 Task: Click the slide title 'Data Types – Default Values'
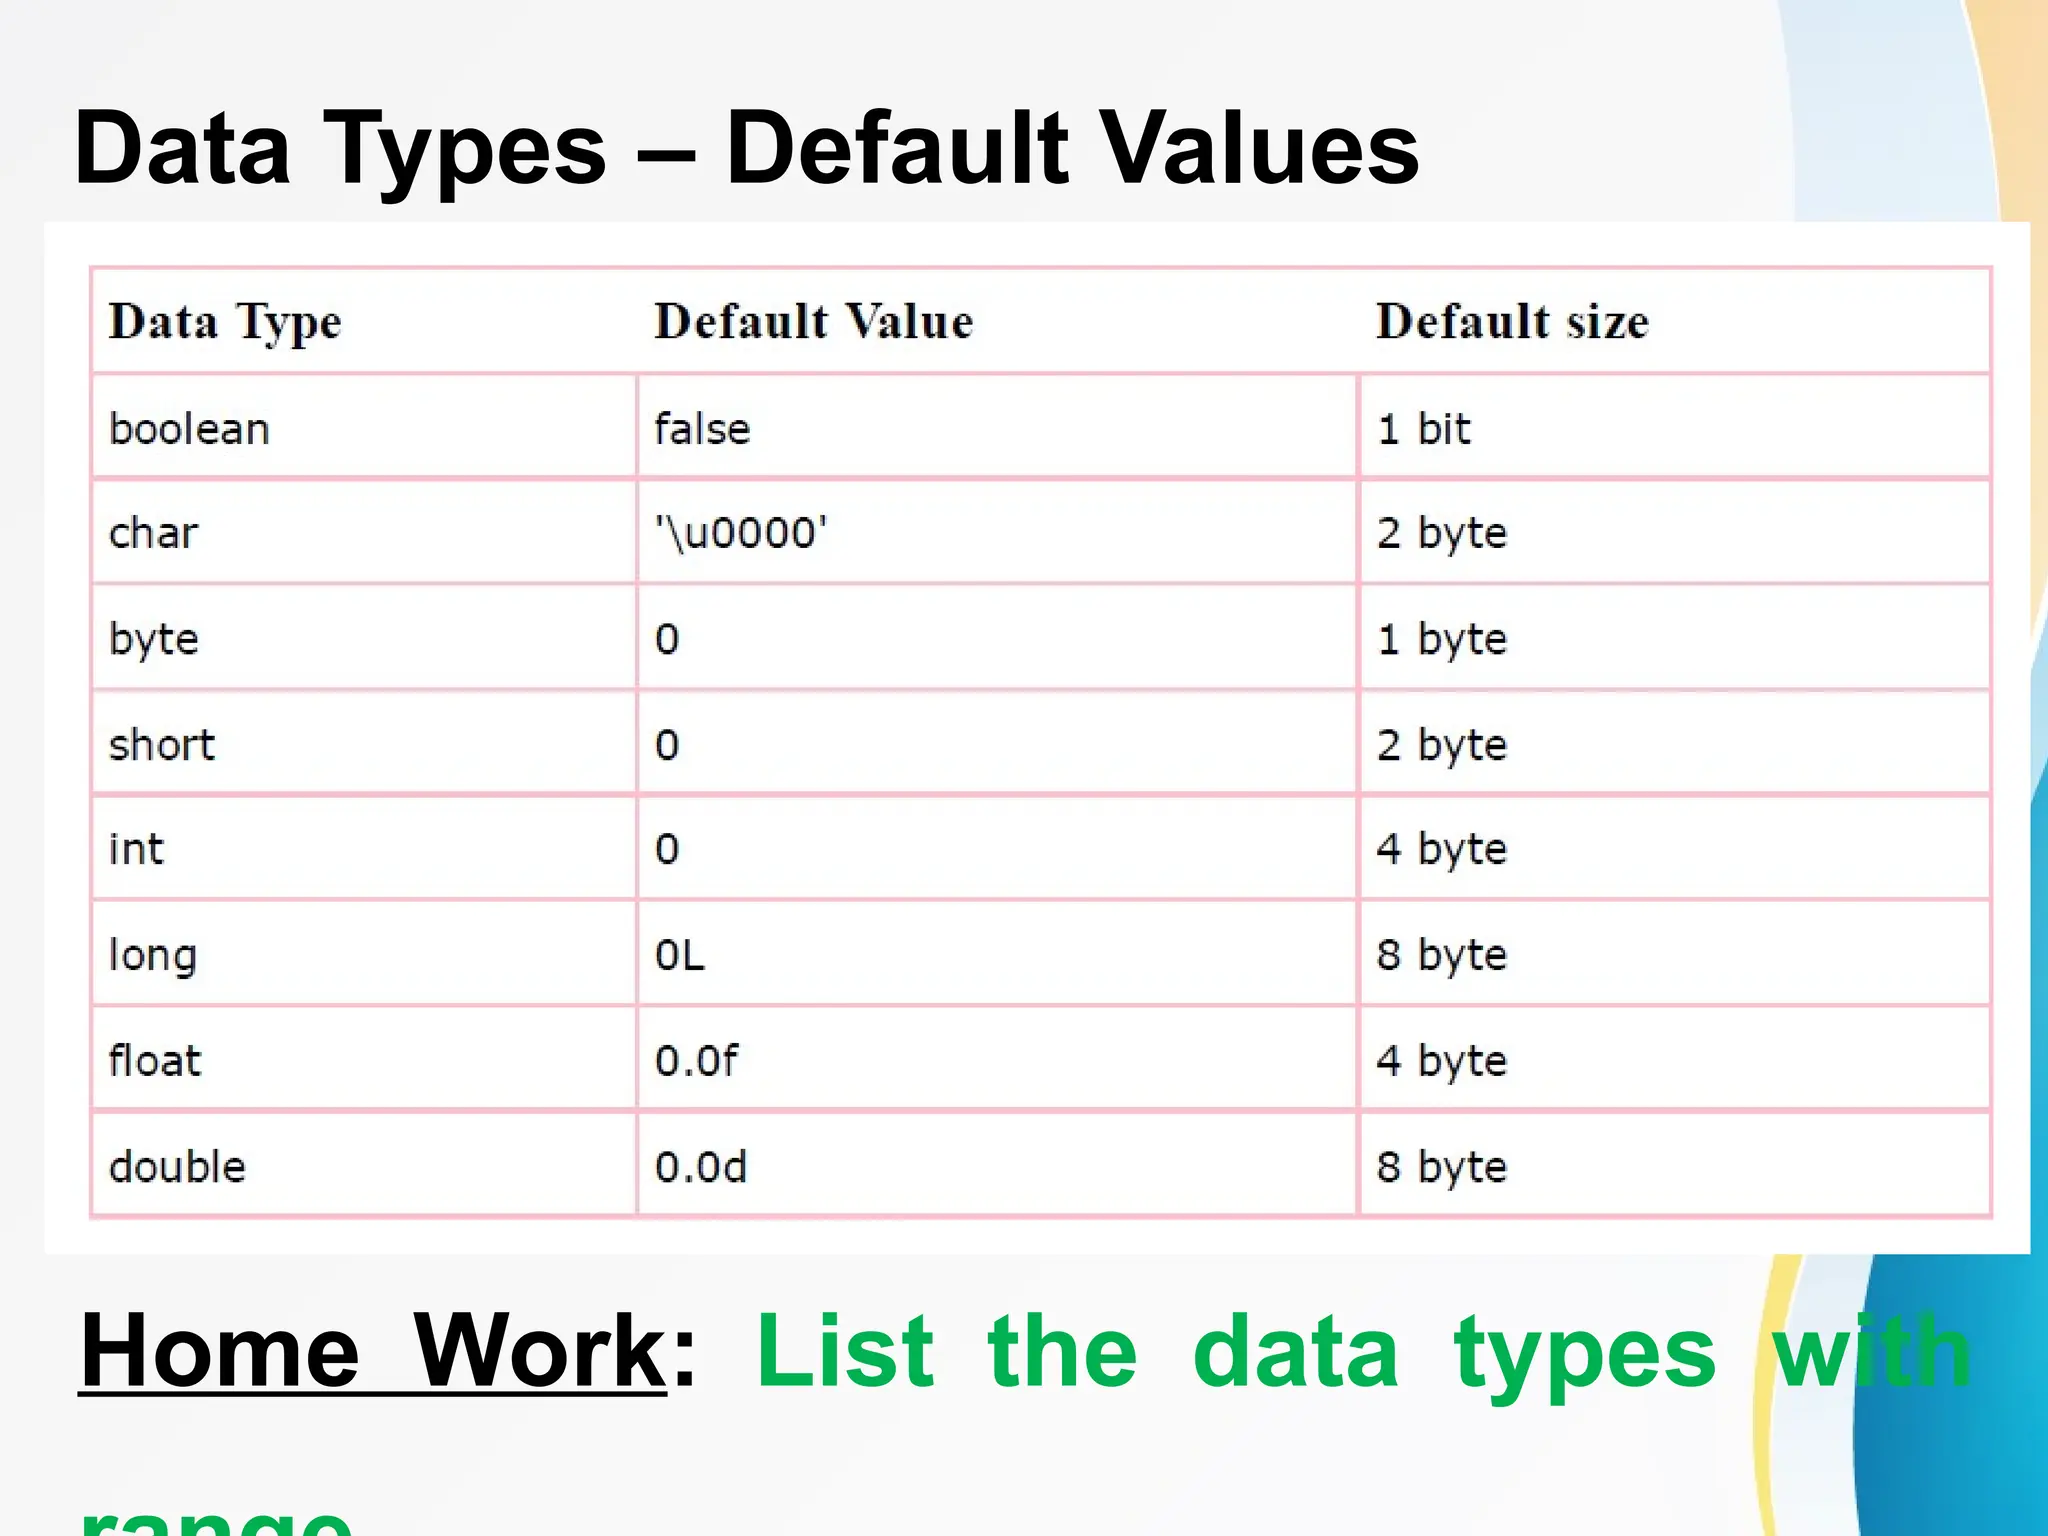pyautogui.click(x=746, y=150)
